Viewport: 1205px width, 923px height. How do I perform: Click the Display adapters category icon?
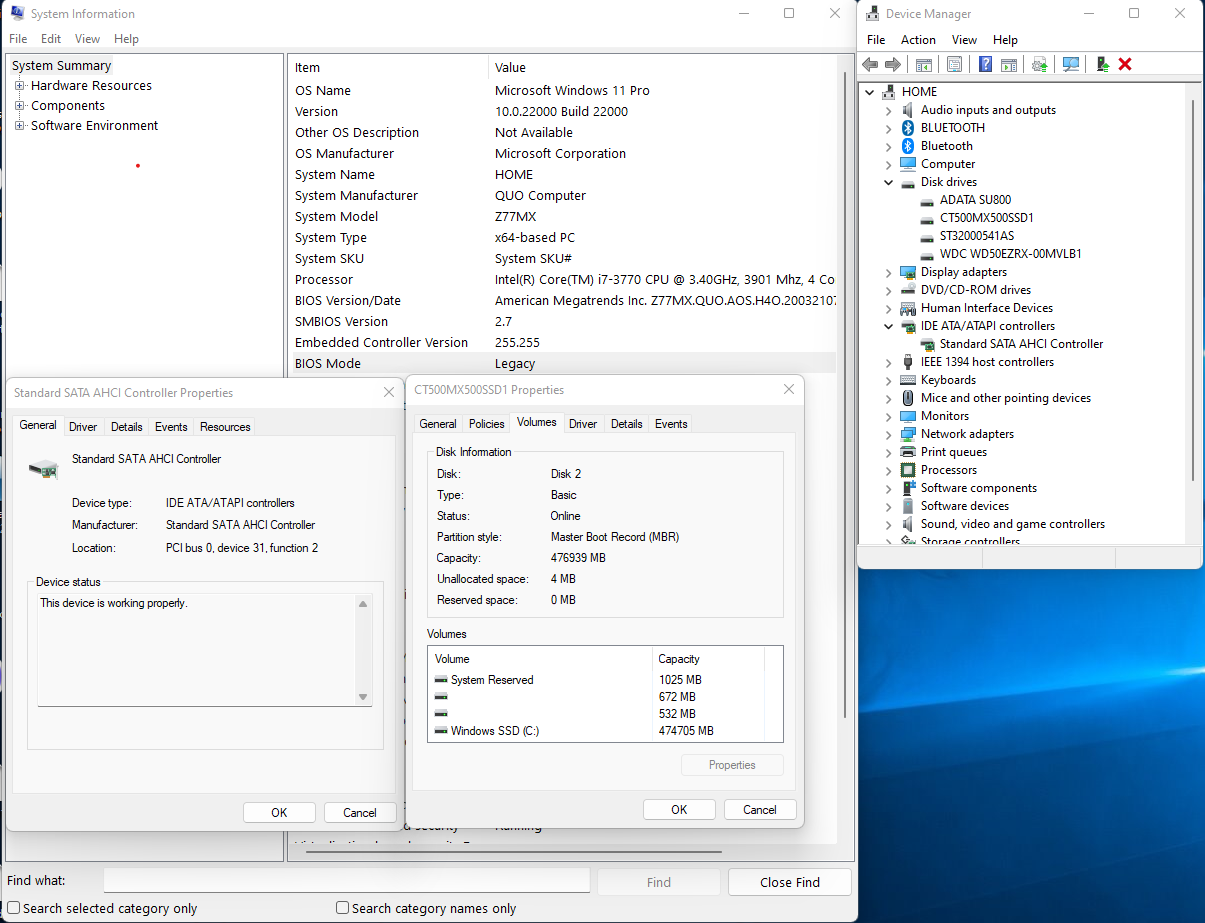point(908,272)
